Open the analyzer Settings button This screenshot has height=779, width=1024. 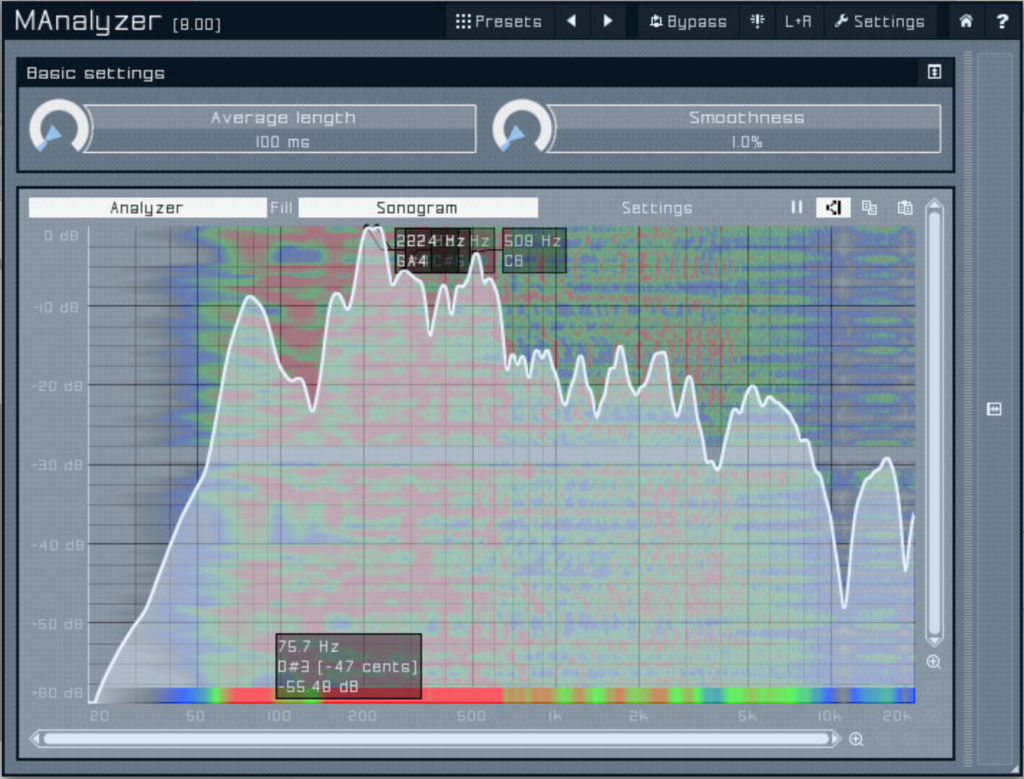656,208
